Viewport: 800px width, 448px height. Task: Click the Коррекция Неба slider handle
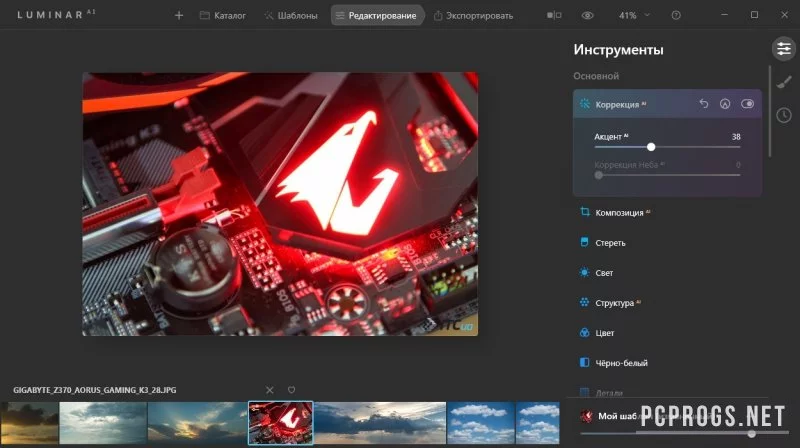click(598, 175)
